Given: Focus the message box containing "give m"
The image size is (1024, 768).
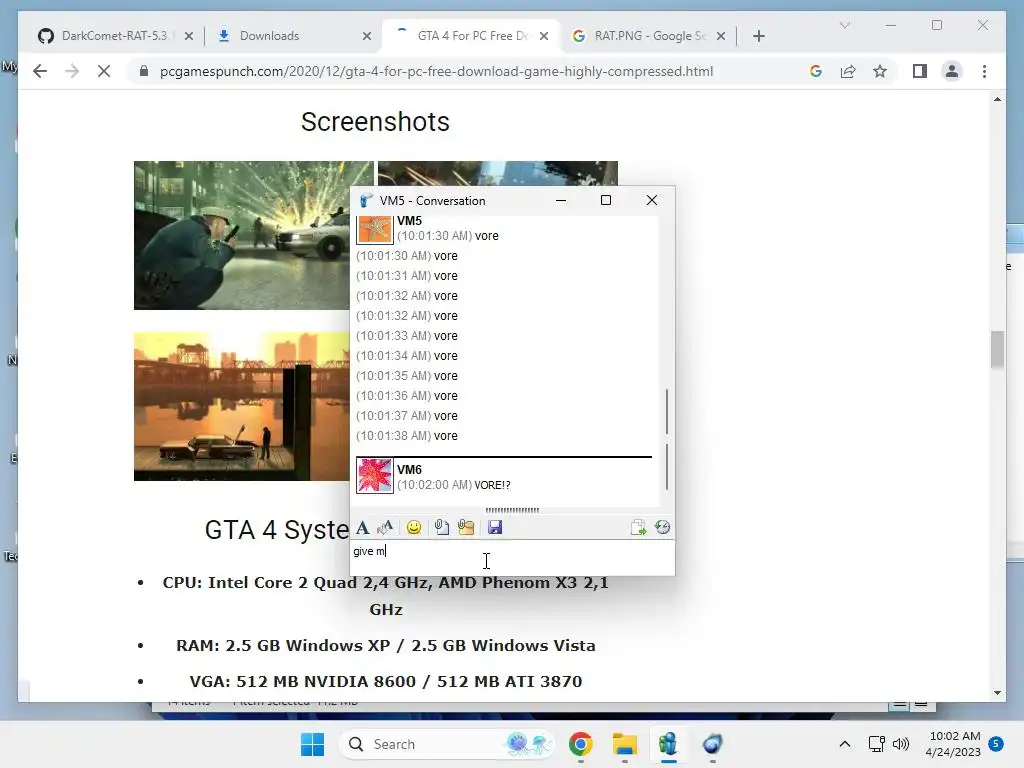Looking at the screenshot, I should [512, 557].
